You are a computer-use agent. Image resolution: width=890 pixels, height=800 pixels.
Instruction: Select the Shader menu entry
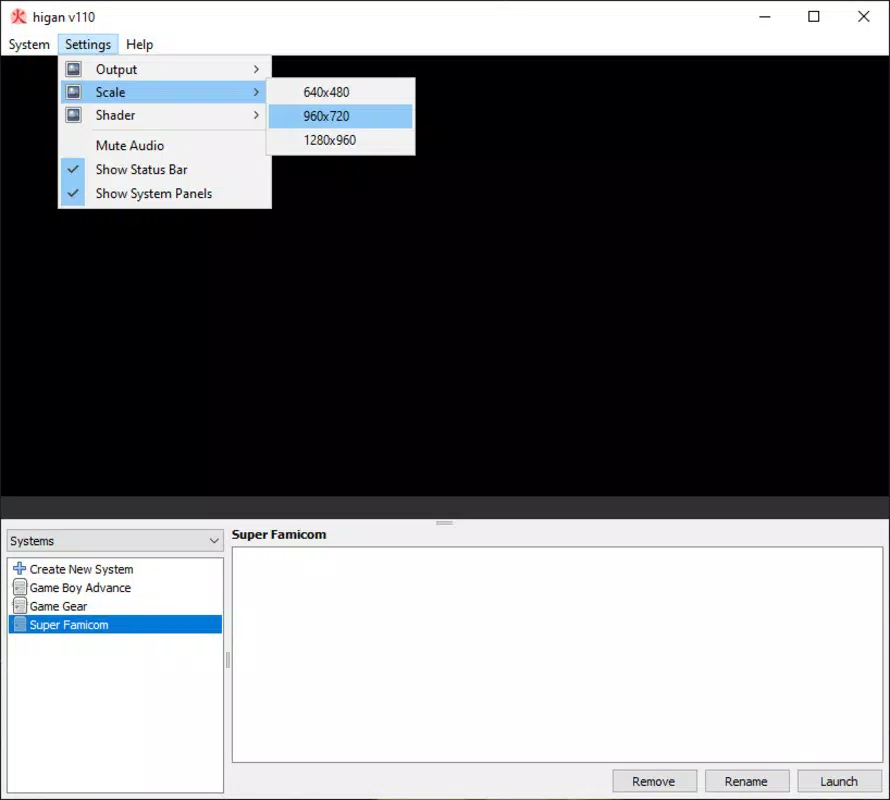165,115
